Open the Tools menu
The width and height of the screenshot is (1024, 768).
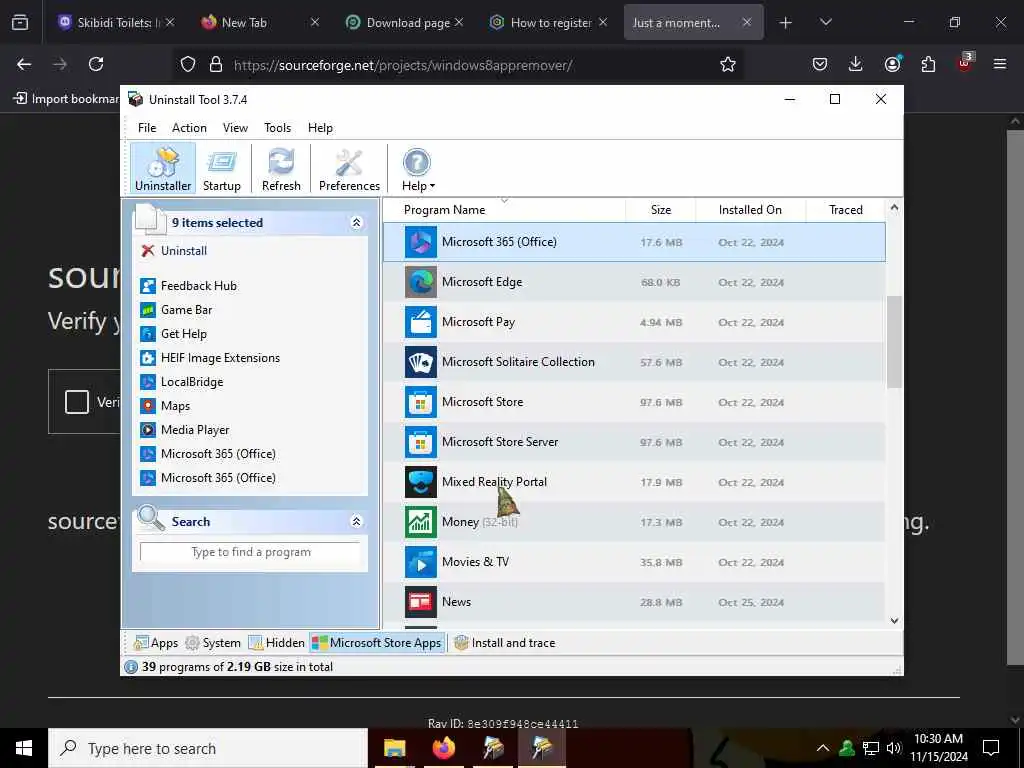[x=278, y=128]
